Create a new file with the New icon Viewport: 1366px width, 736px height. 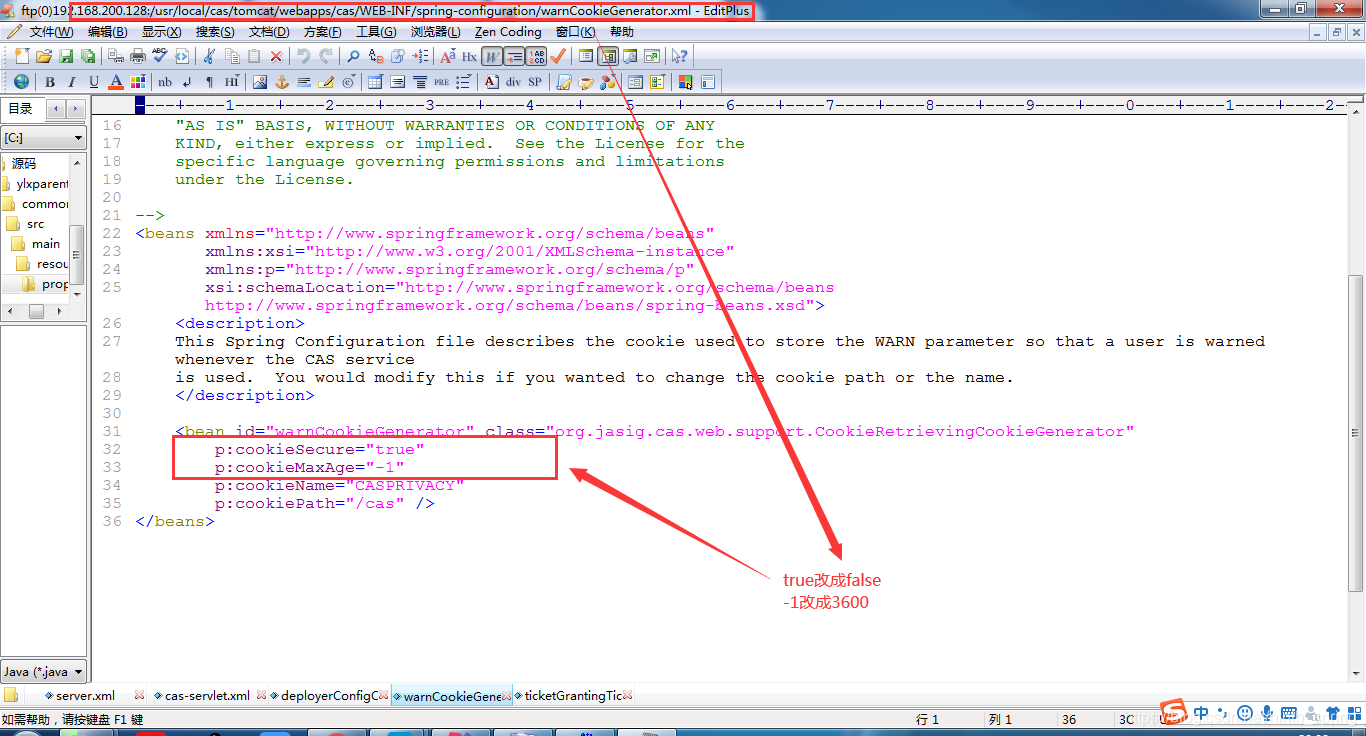(21, 56)
